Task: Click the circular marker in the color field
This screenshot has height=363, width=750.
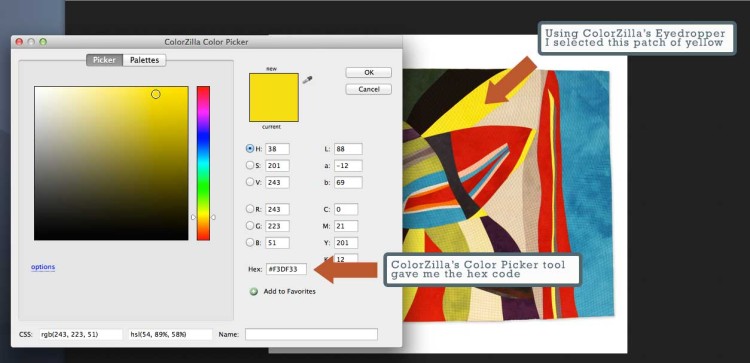Action: 155,94
